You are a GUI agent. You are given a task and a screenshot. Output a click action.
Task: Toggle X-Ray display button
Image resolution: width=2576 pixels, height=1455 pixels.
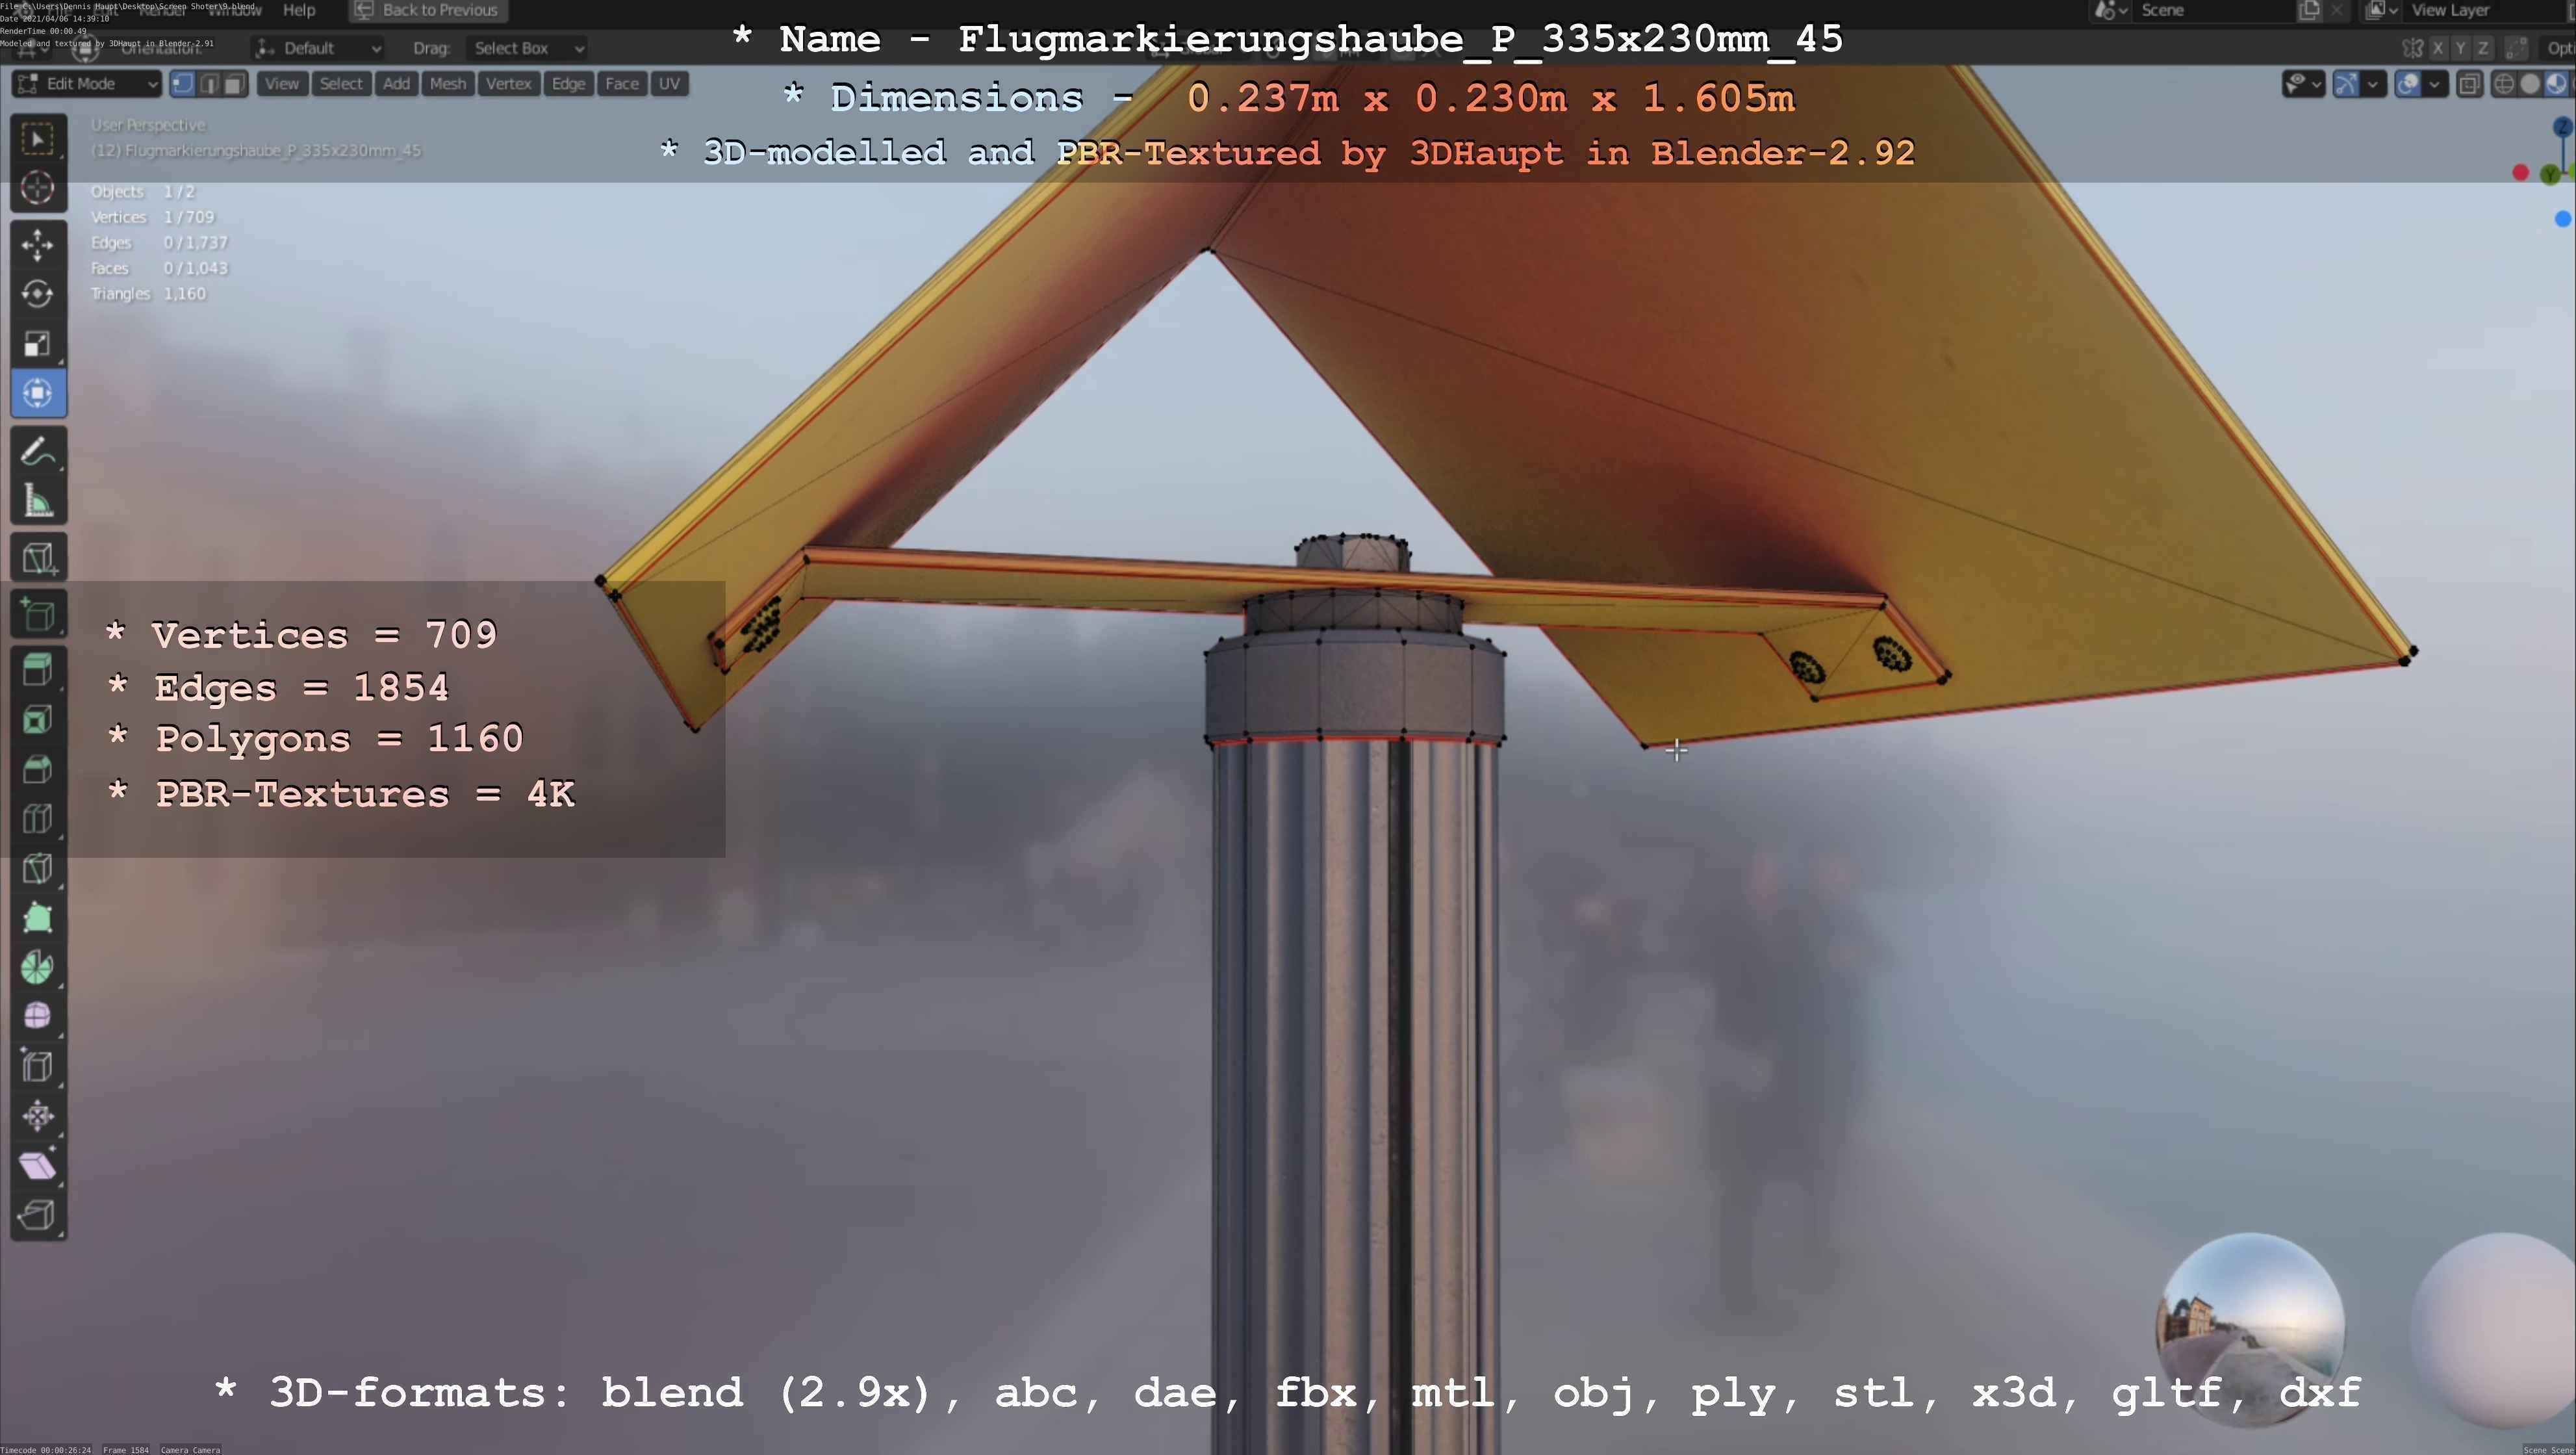point(2469,84)
